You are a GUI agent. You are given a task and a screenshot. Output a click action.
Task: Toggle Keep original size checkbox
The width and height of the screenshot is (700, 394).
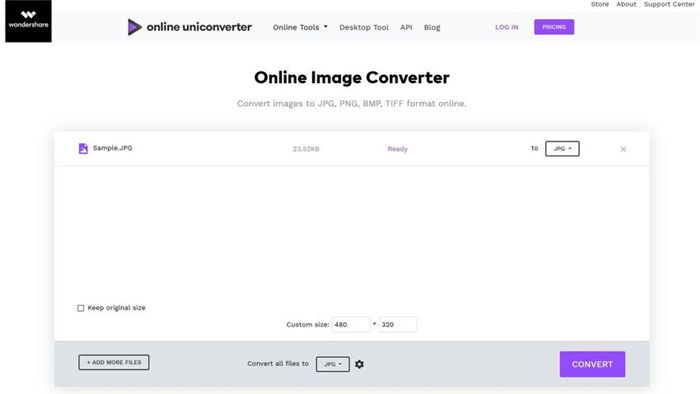80,308
